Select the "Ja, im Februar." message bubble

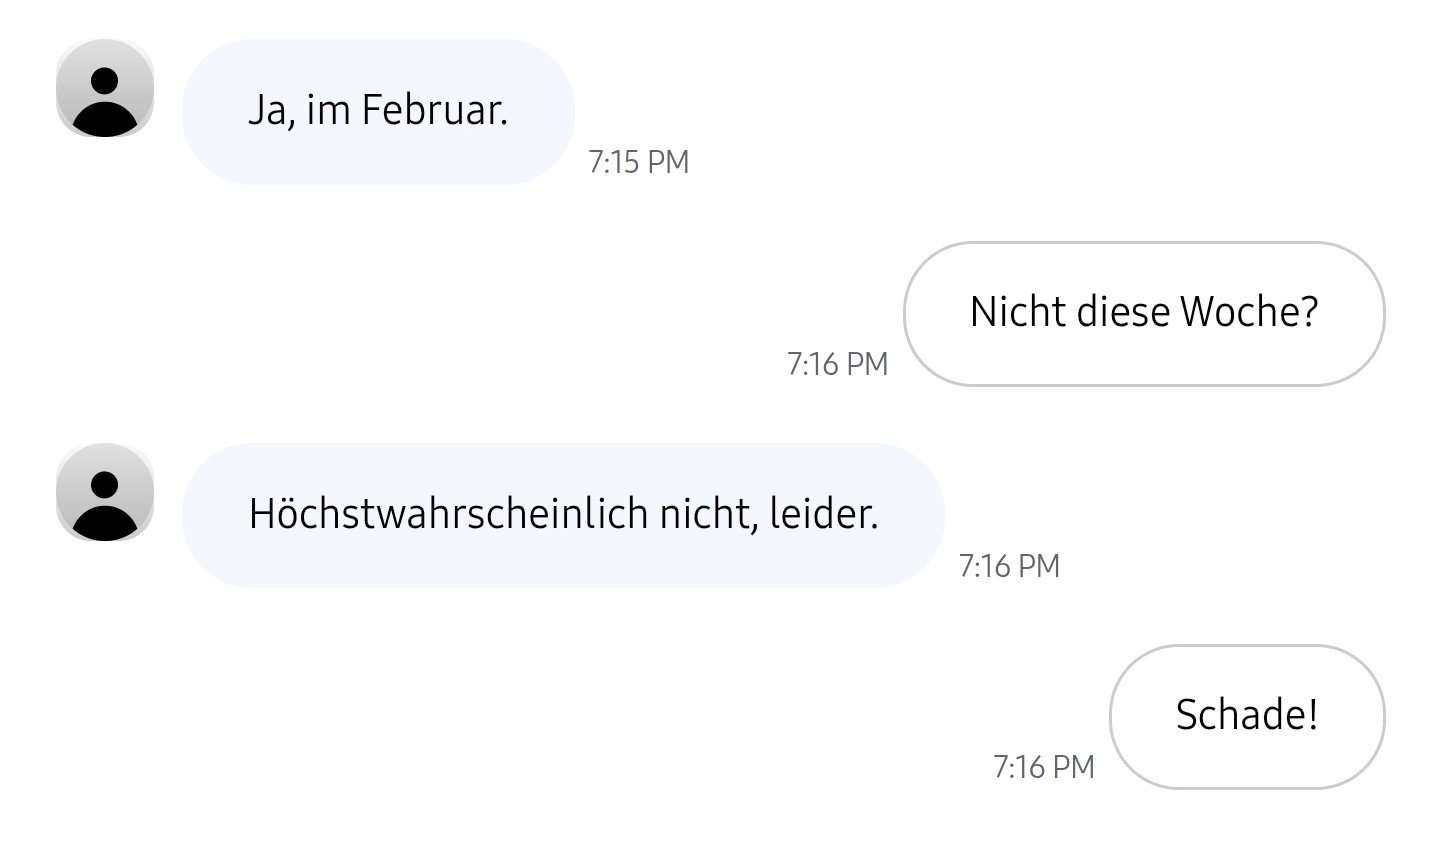[x=378, y=111]
